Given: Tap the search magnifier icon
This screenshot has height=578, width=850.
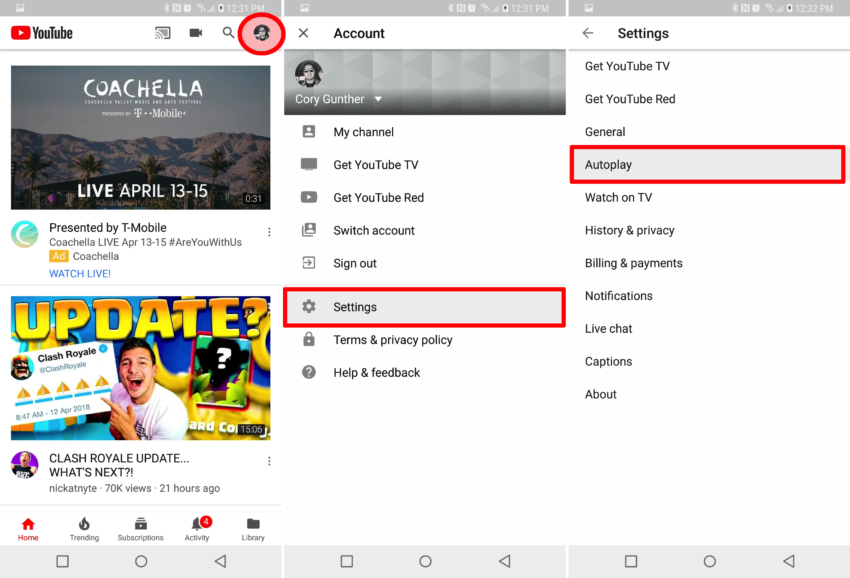Looking at the screenshot, I should click(228, 33).
